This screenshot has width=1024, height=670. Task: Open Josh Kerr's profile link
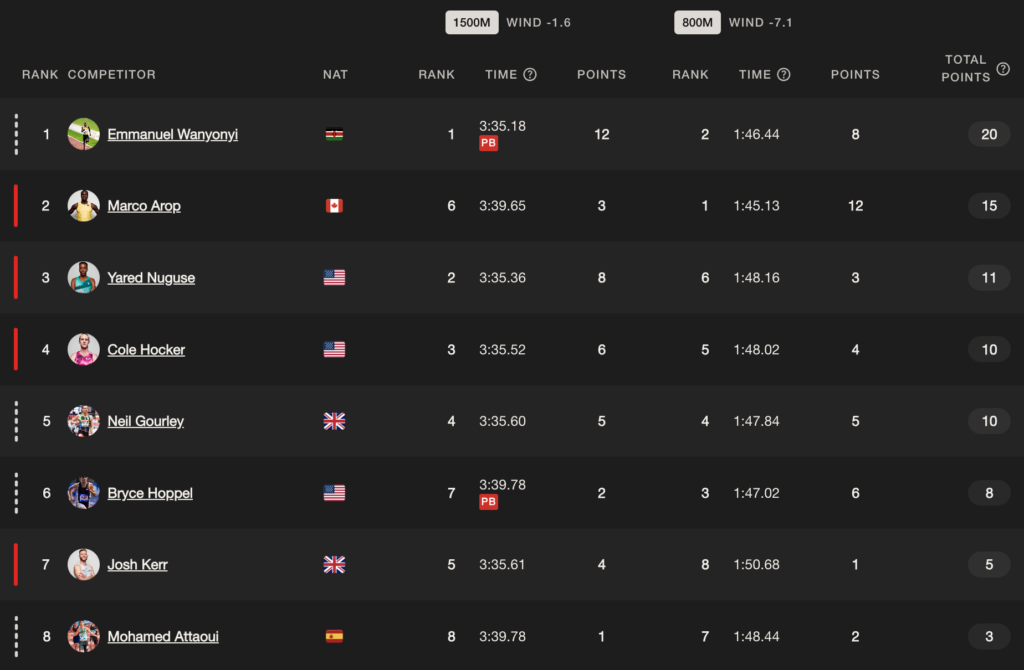[137, 564]
